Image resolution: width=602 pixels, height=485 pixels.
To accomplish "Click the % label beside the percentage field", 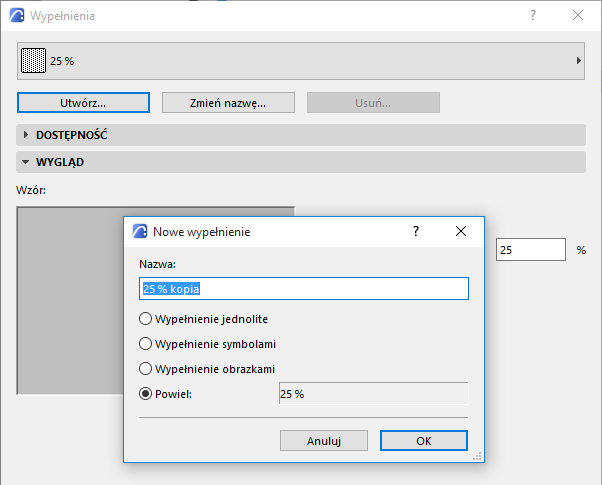I will point(581,250).
